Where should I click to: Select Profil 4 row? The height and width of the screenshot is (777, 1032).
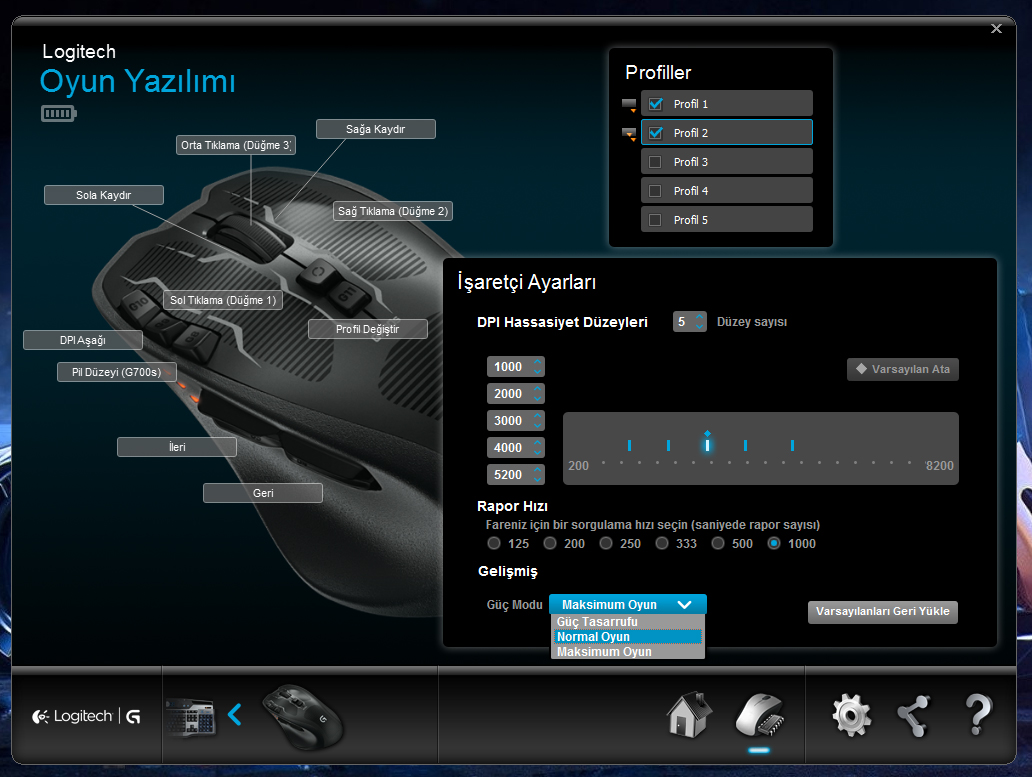(x=727, y=191)
